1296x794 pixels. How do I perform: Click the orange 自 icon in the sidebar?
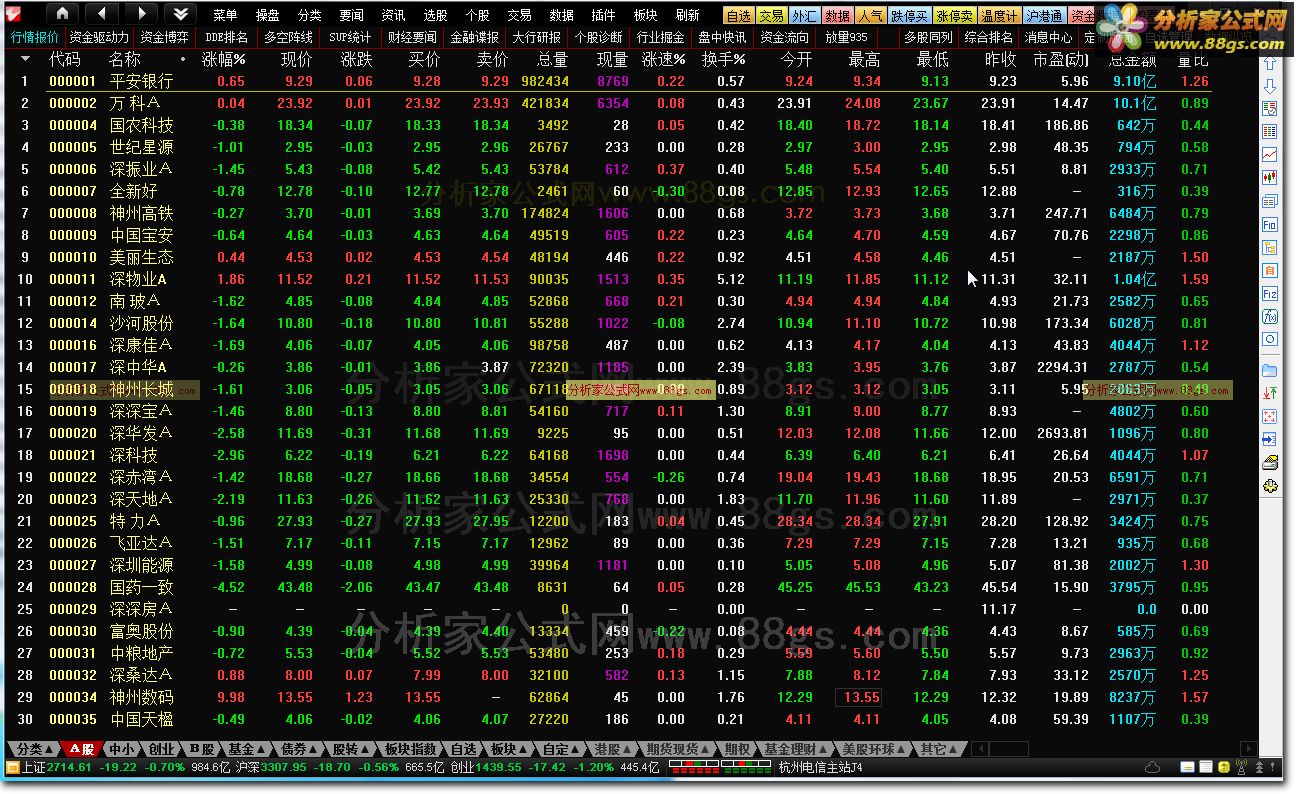(x=1270, y=270)
